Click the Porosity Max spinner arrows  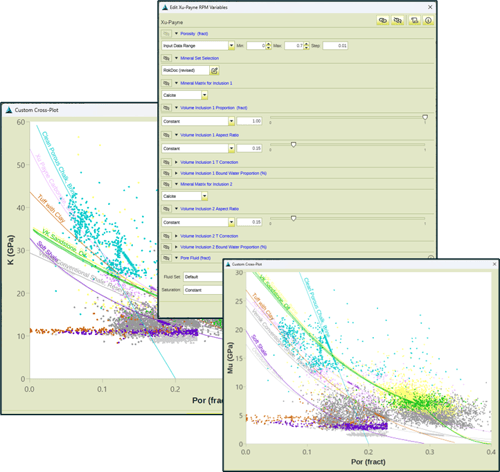(307, 46)
